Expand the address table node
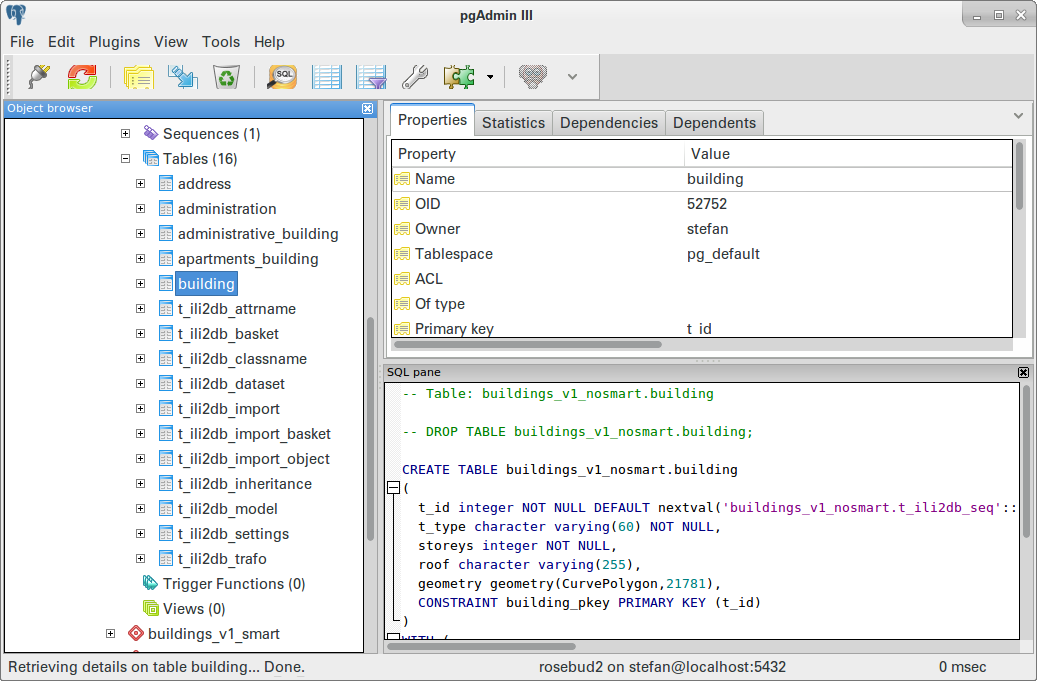The image size is (1037, 681). pyautogui.click(x=140, y=184)
